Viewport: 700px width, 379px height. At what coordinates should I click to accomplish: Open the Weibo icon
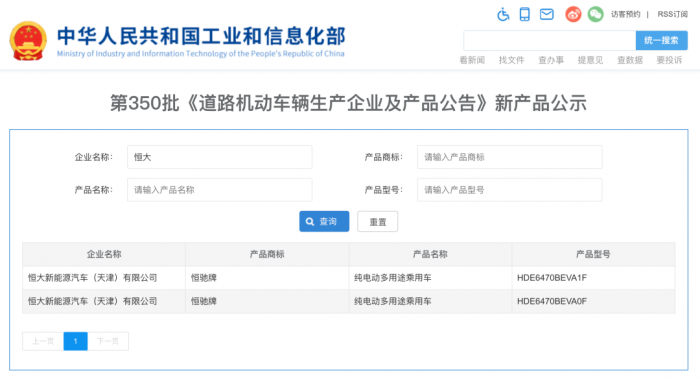[x=573, y=14]
